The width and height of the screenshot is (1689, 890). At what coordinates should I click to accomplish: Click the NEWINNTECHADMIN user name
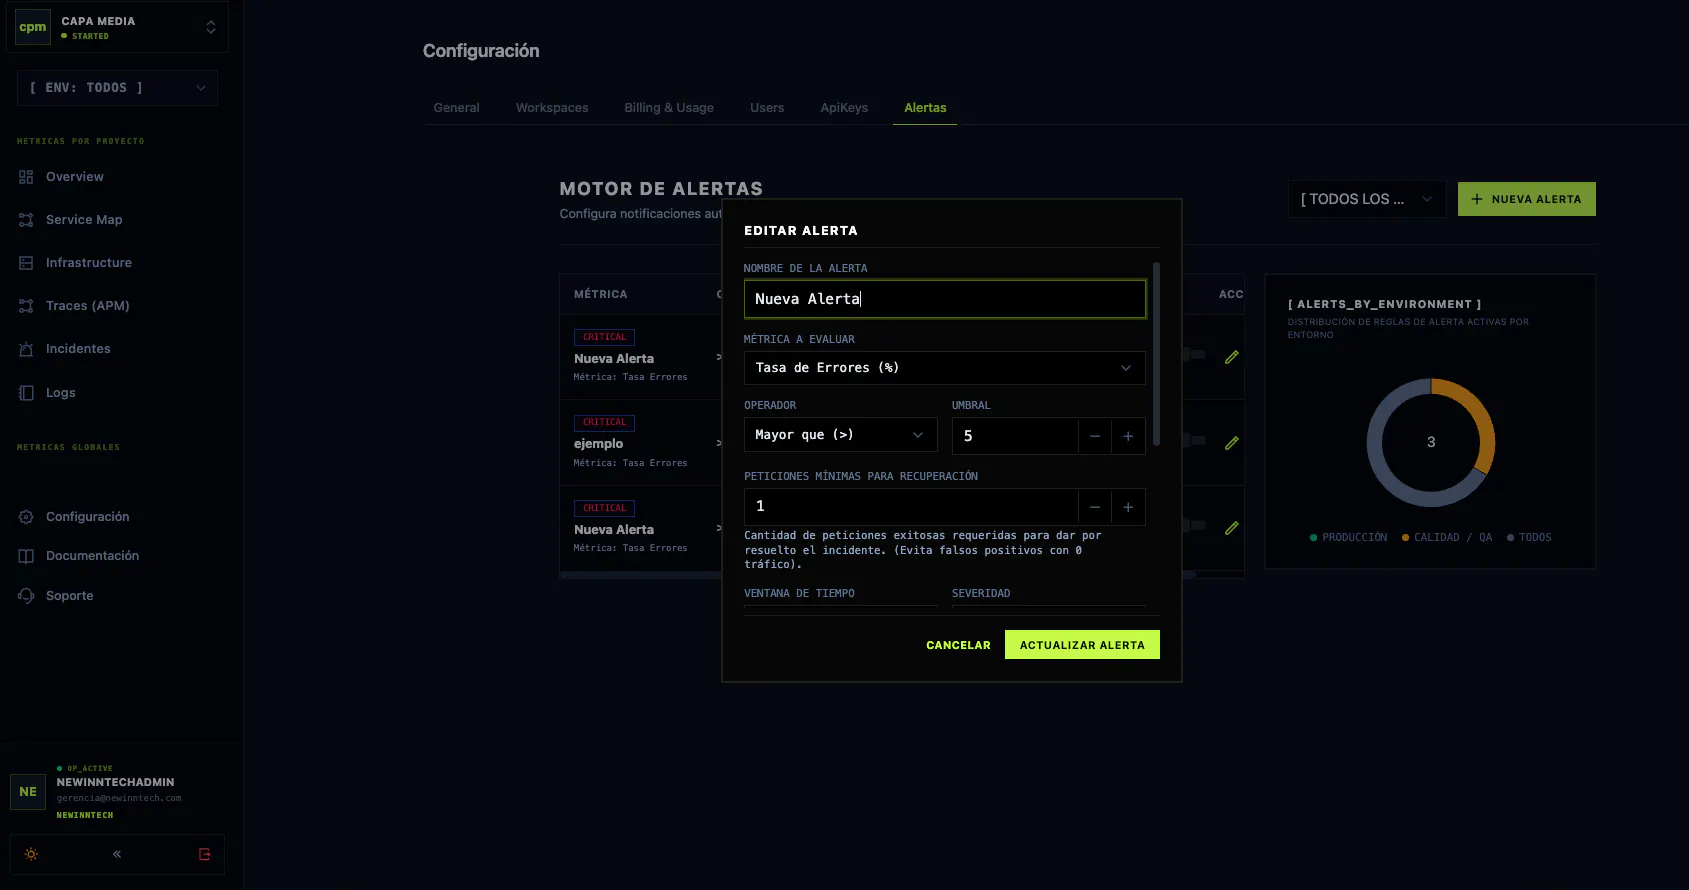coord(115,782)
